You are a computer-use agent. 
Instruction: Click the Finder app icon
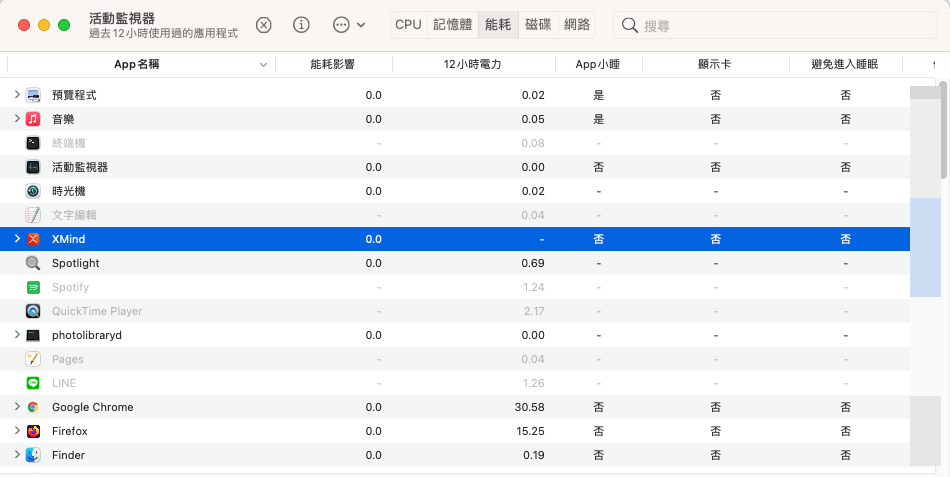coord(33,455)
